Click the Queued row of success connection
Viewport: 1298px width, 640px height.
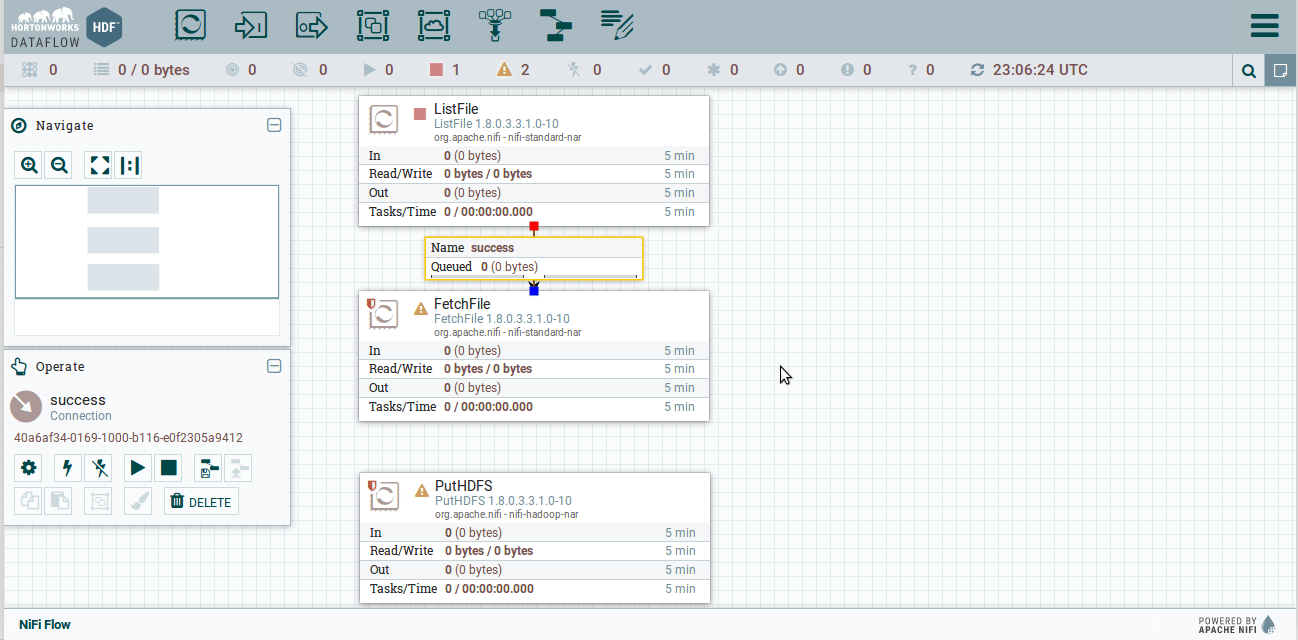click(533, 267)
